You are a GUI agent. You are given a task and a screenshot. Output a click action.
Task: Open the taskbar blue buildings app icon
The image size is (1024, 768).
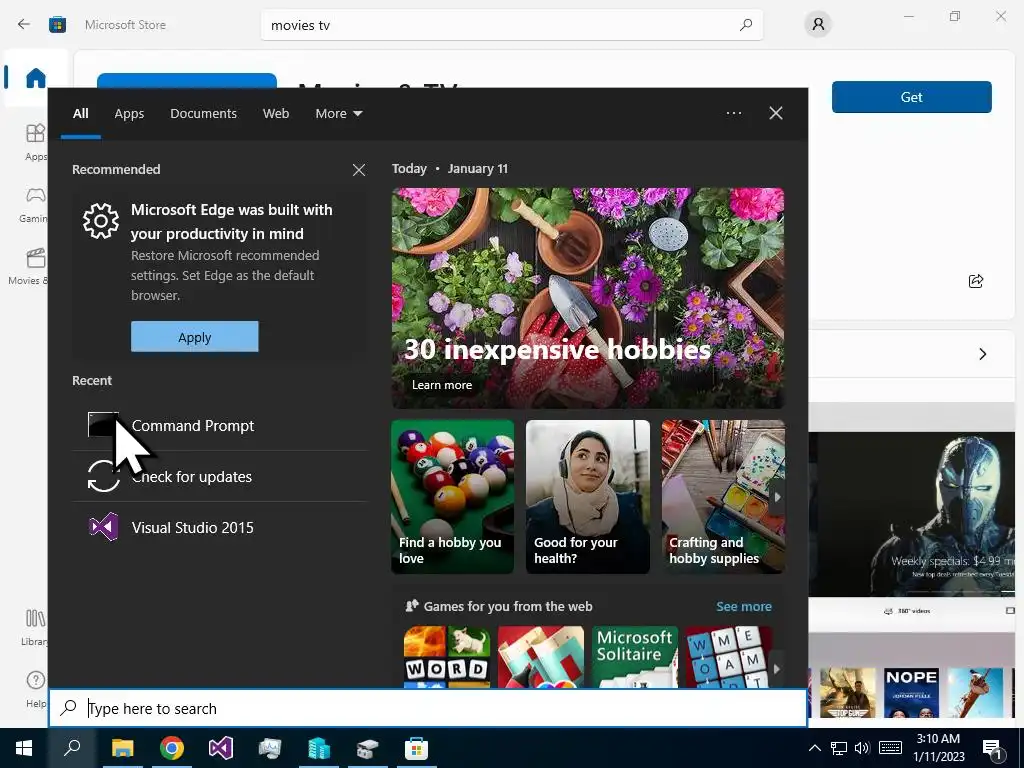(x=319, y=748)
